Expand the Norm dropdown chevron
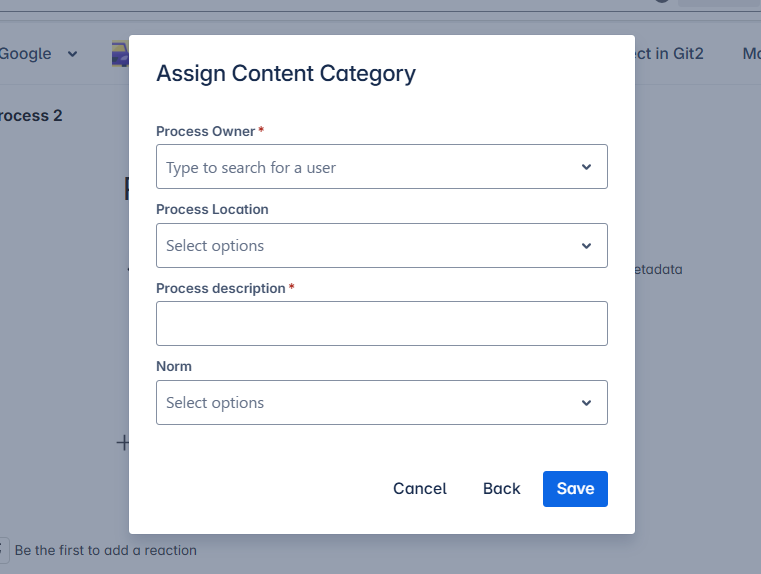Viewport: 761px width, 574px height. (x=586, y=402)
